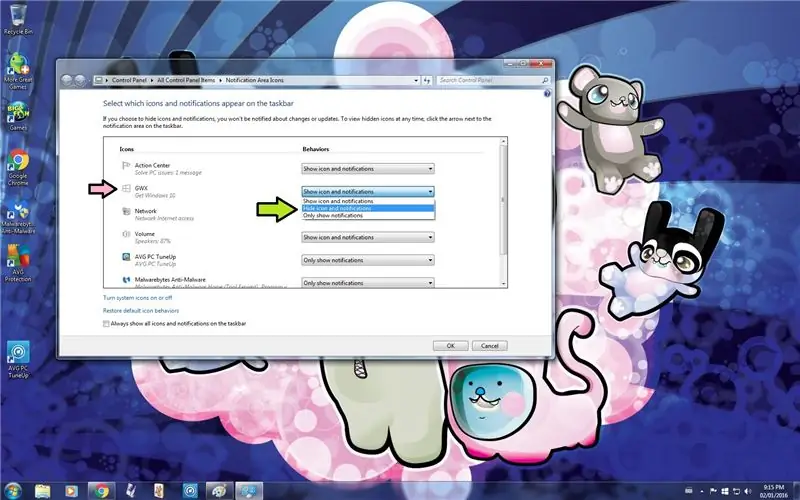This screenshot has width=800, height=500.
Task: Click the GWX Windows logo icon
Action: point(126,189)
